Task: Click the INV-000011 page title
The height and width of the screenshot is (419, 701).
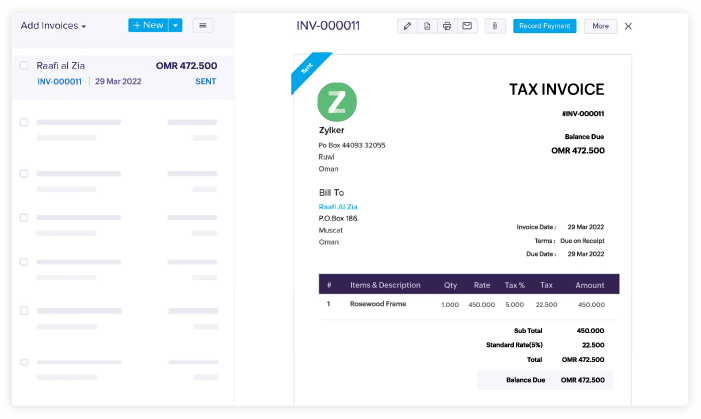Action: [328, 25]
